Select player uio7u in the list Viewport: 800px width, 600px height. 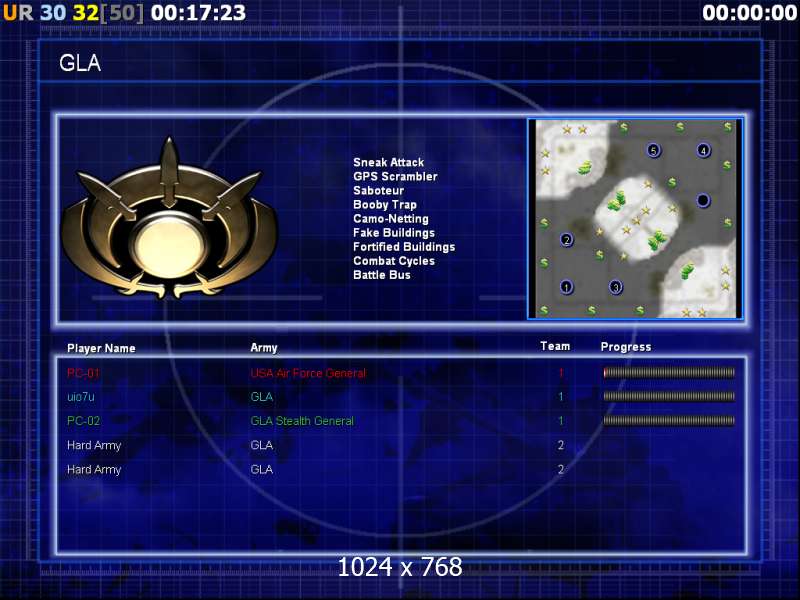(81, 397)
